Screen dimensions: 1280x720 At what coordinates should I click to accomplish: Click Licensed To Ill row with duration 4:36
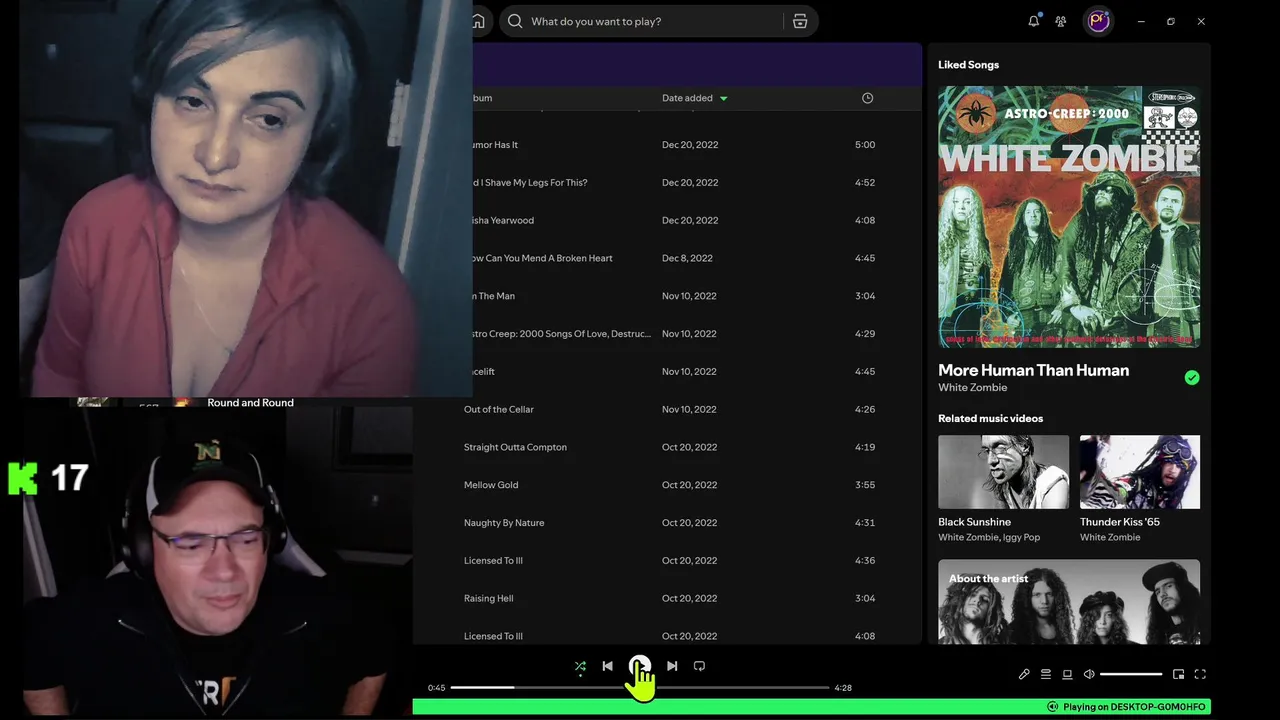click(x=668, y=561)
